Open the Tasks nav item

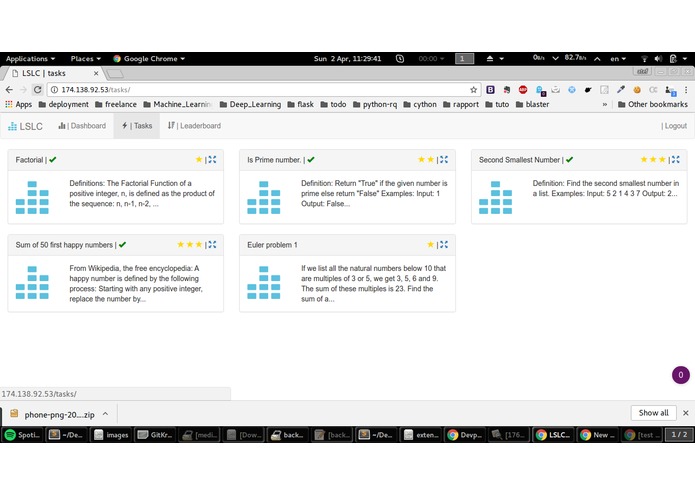click(137, 126)
